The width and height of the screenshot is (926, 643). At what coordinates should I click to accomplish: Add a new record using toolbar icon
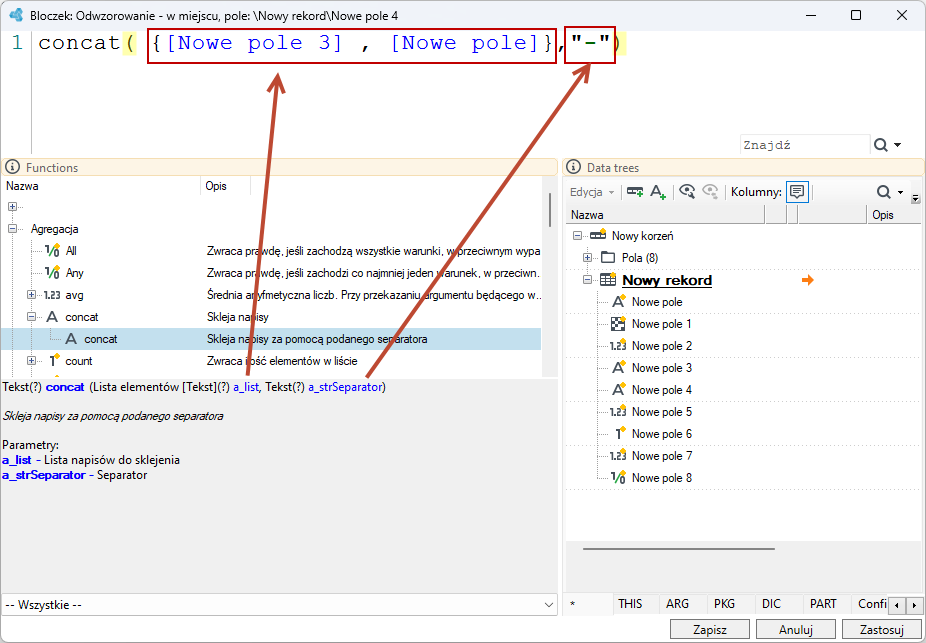click(x=635, y=192)
